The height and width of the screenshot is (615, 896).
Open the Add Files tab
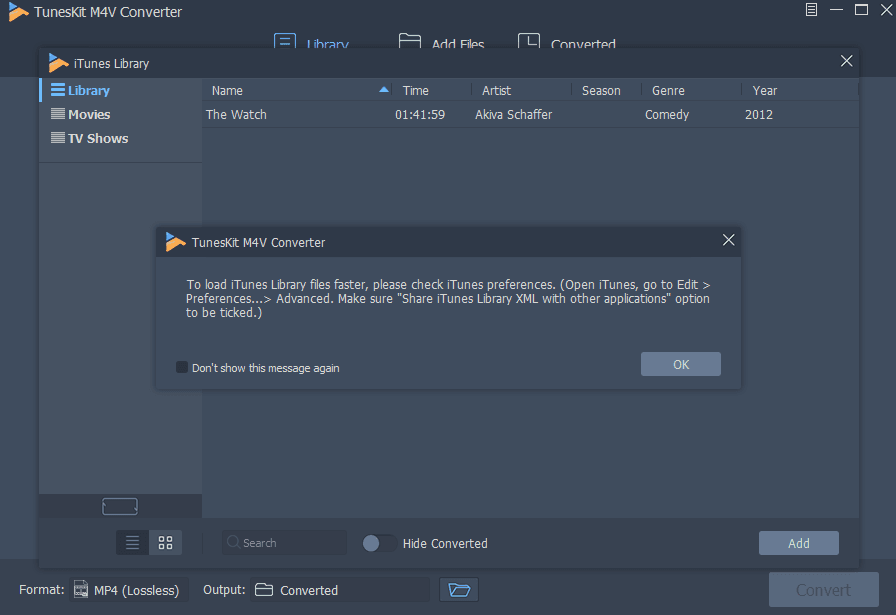[x=441, y=42]
